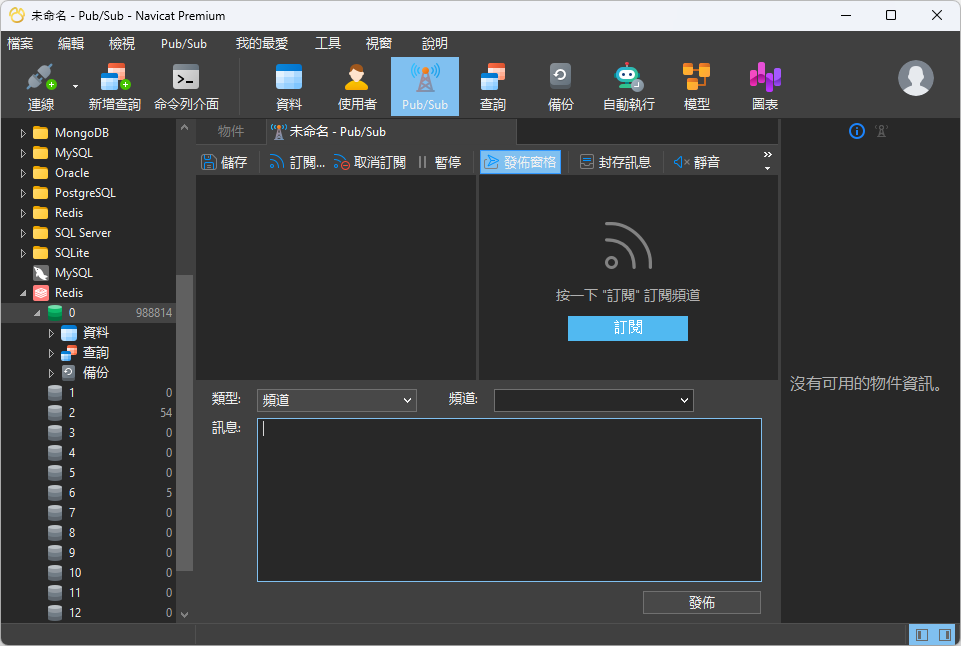Screen dimensions: 961x646
Task: Click the blue 訂閱 subscribe button
Action: tap(627, 328)
